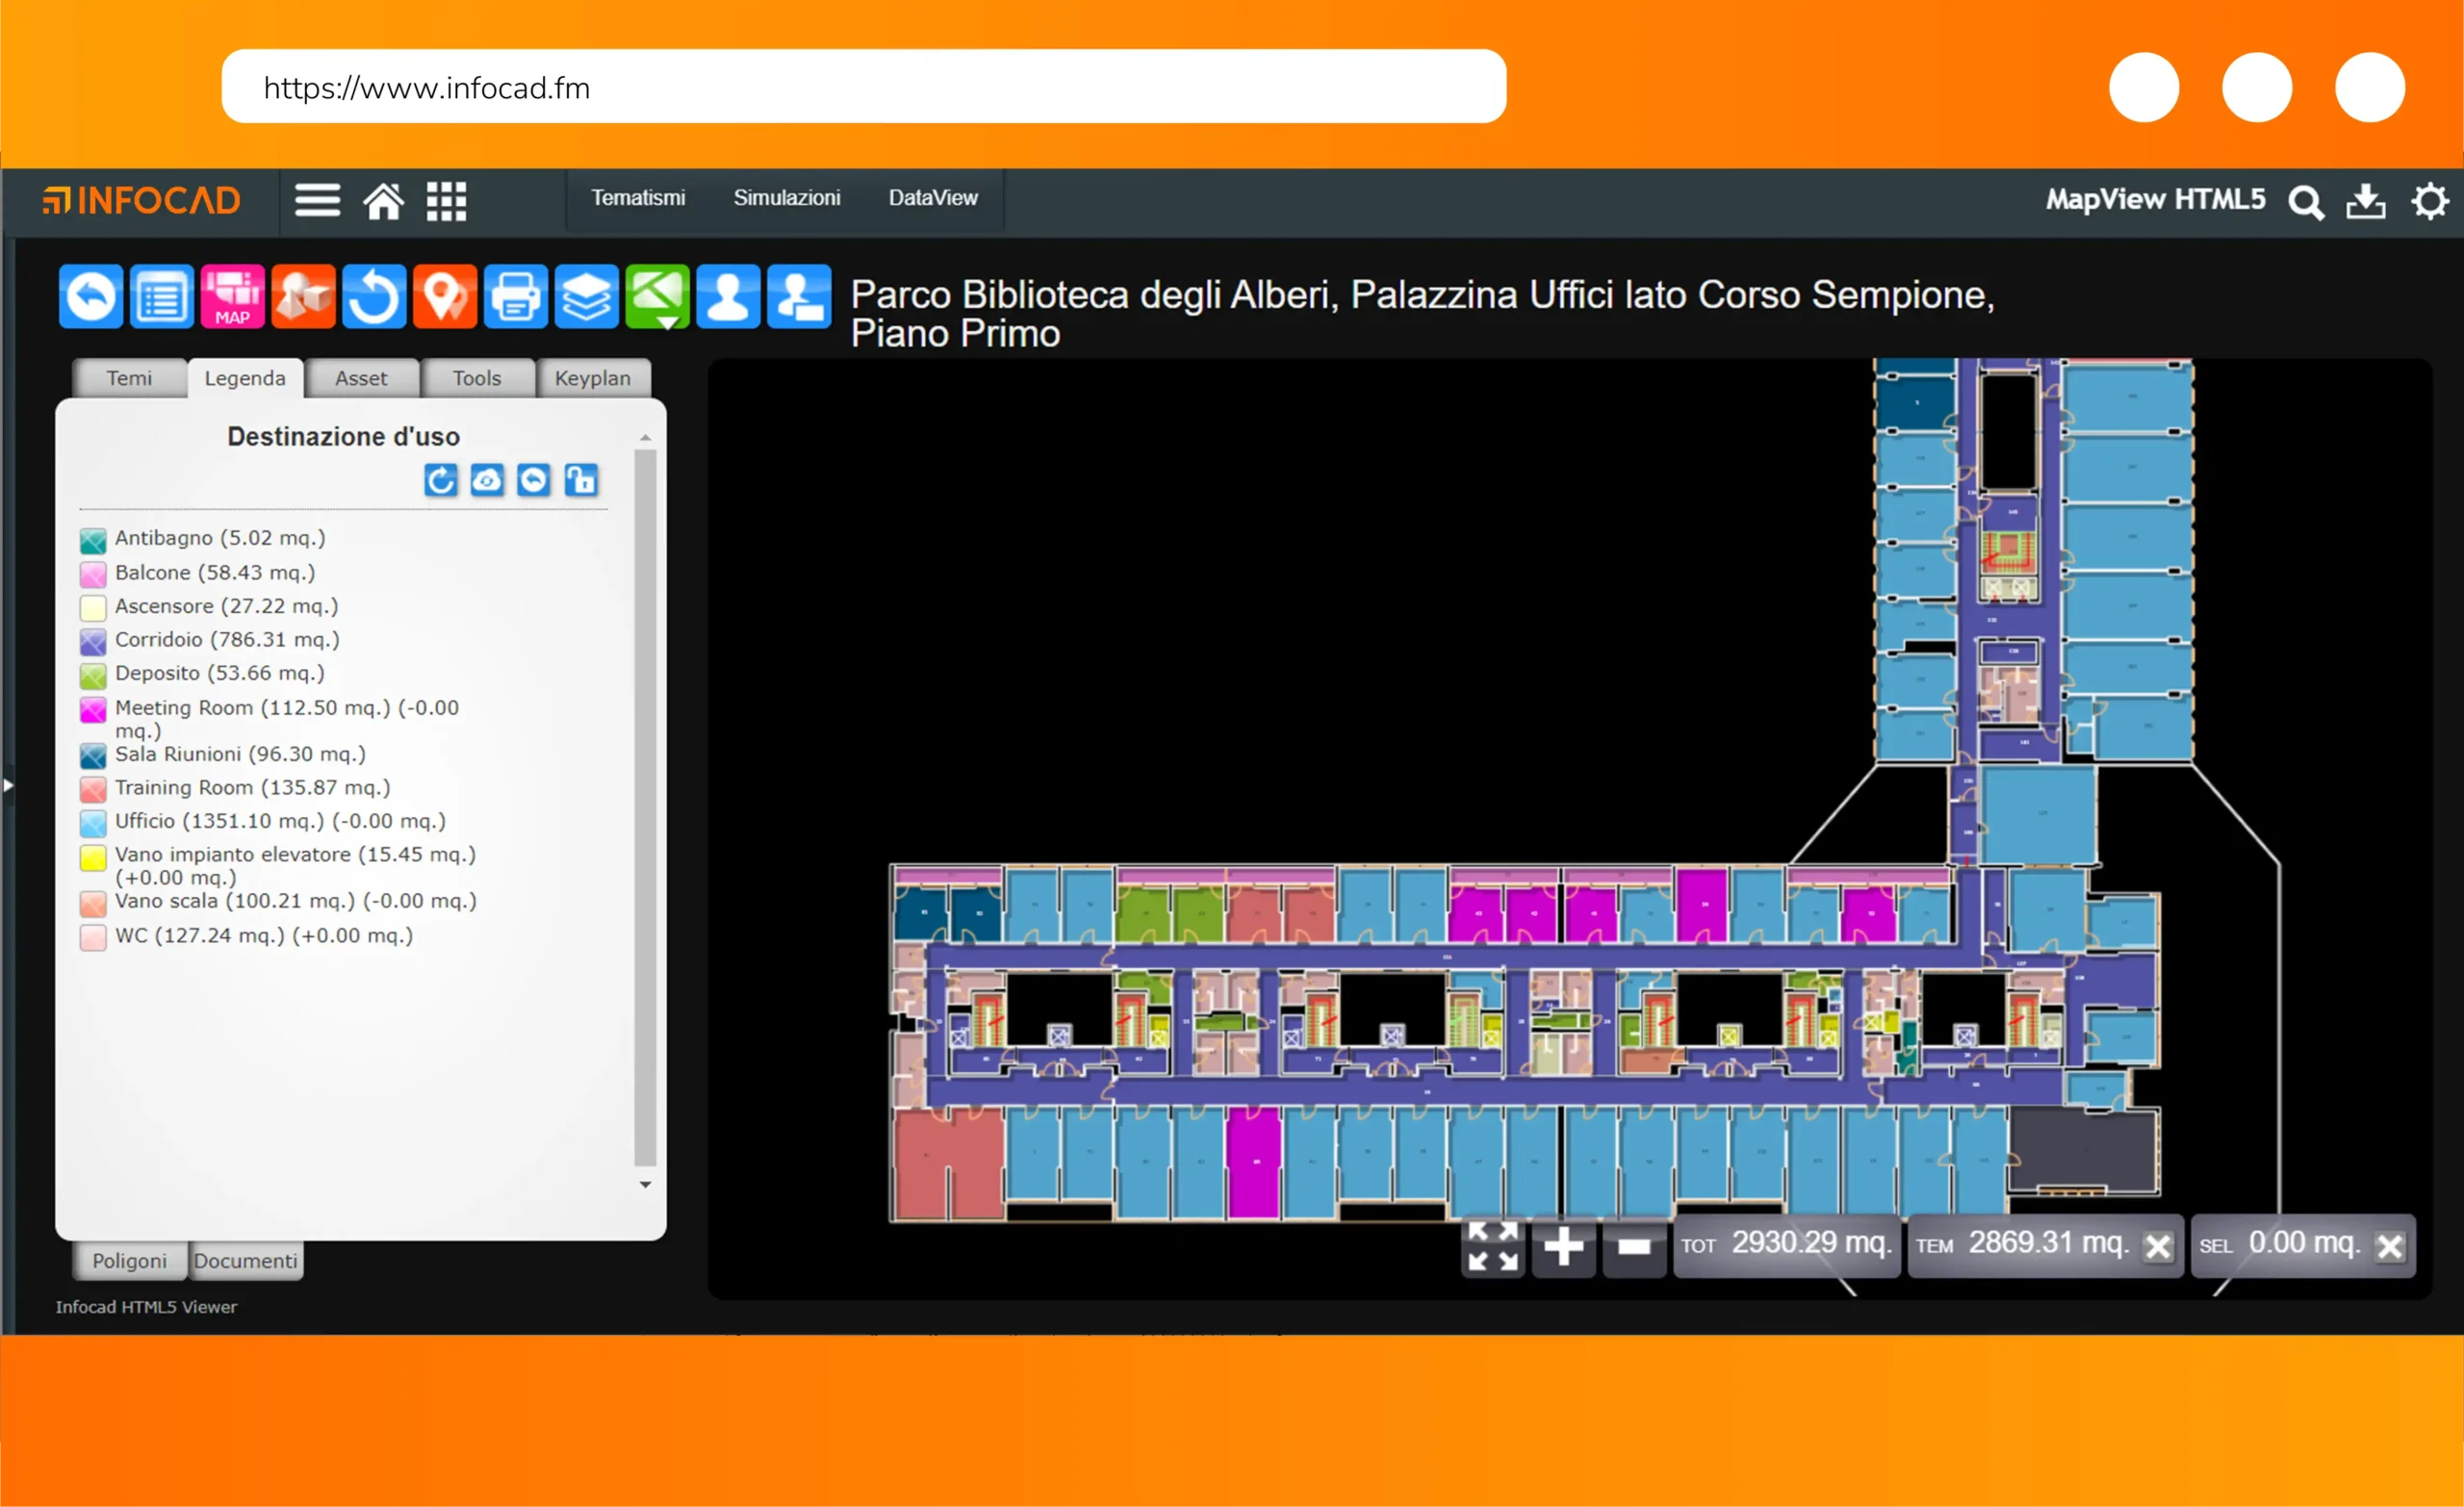This screenshot has height=1507, width=2464.
Task: Click the legend scrollbar down arrow
Action: point(646,1185)
